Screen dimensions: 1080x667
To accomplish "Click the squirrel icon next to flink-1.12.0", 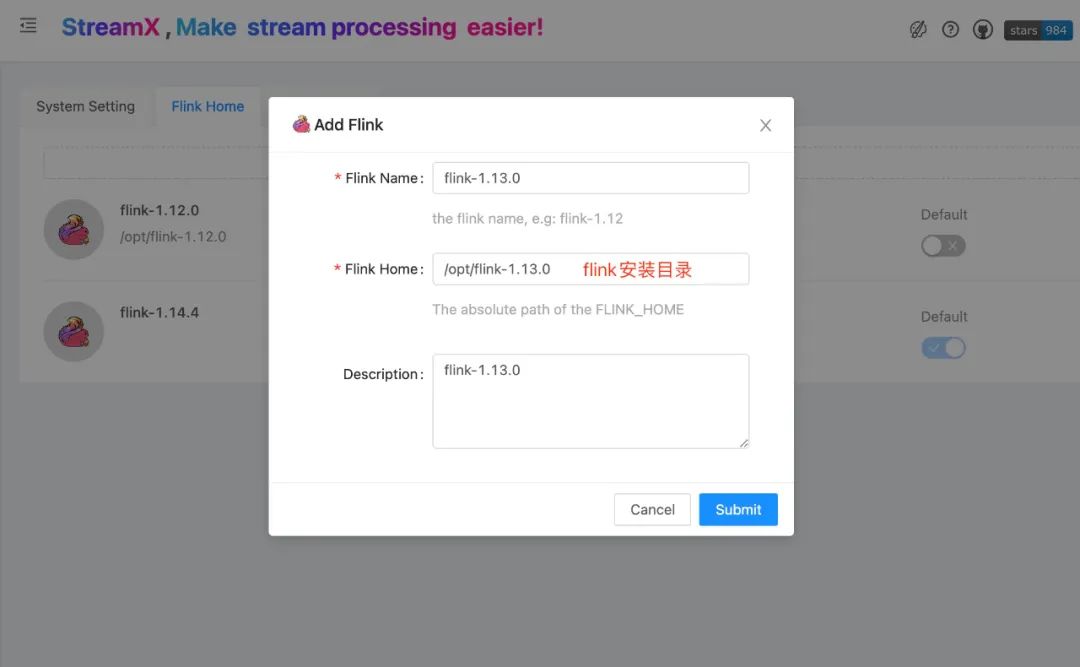I will [x=73, y=229].
